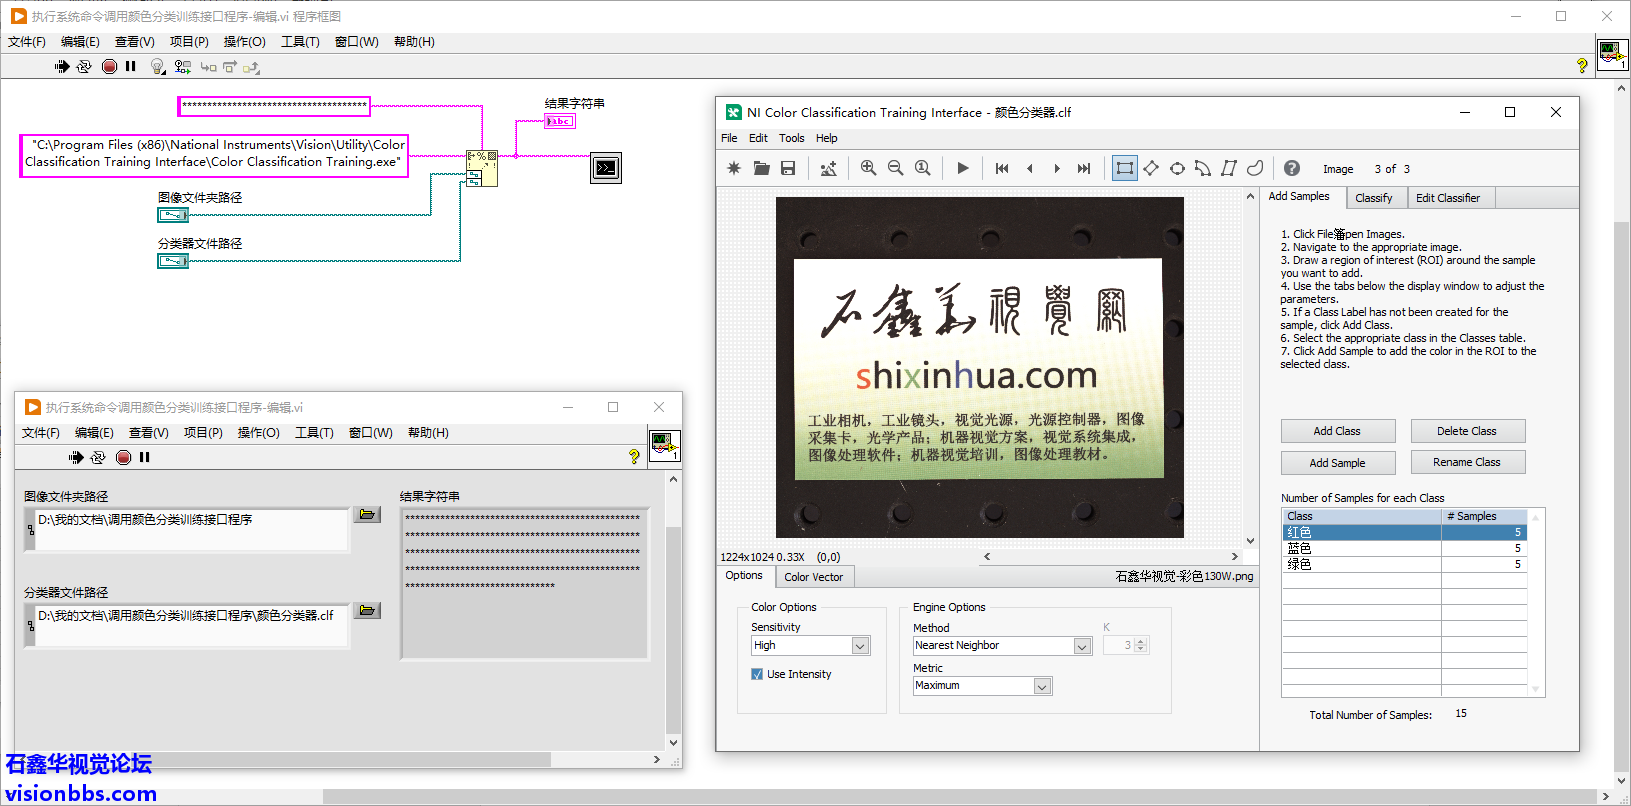
Task: Zoom in on the image
Action: 868,168
